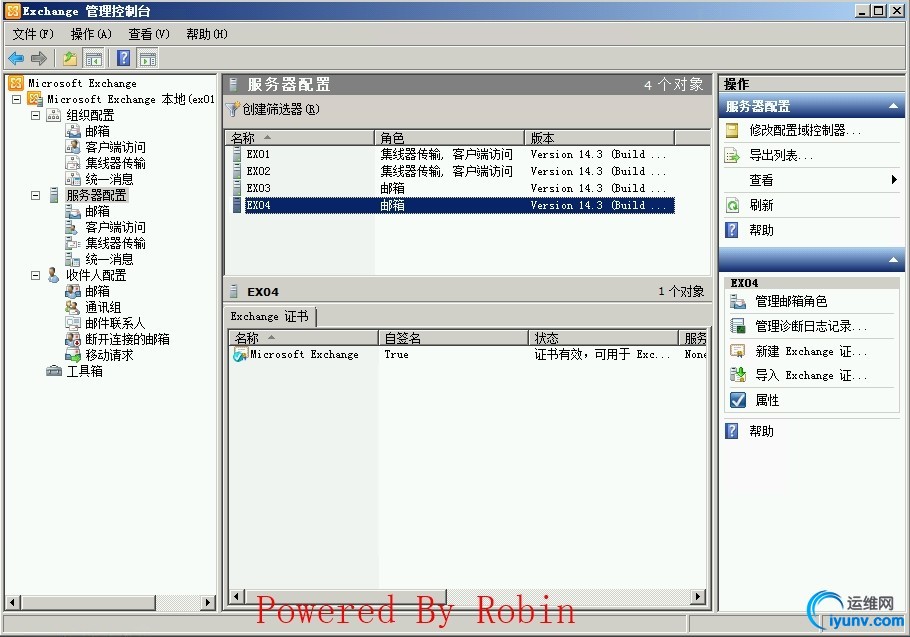This screenshot has width=910, height=637.
Task: Open the 文件(F) menu
Action: 32,34
